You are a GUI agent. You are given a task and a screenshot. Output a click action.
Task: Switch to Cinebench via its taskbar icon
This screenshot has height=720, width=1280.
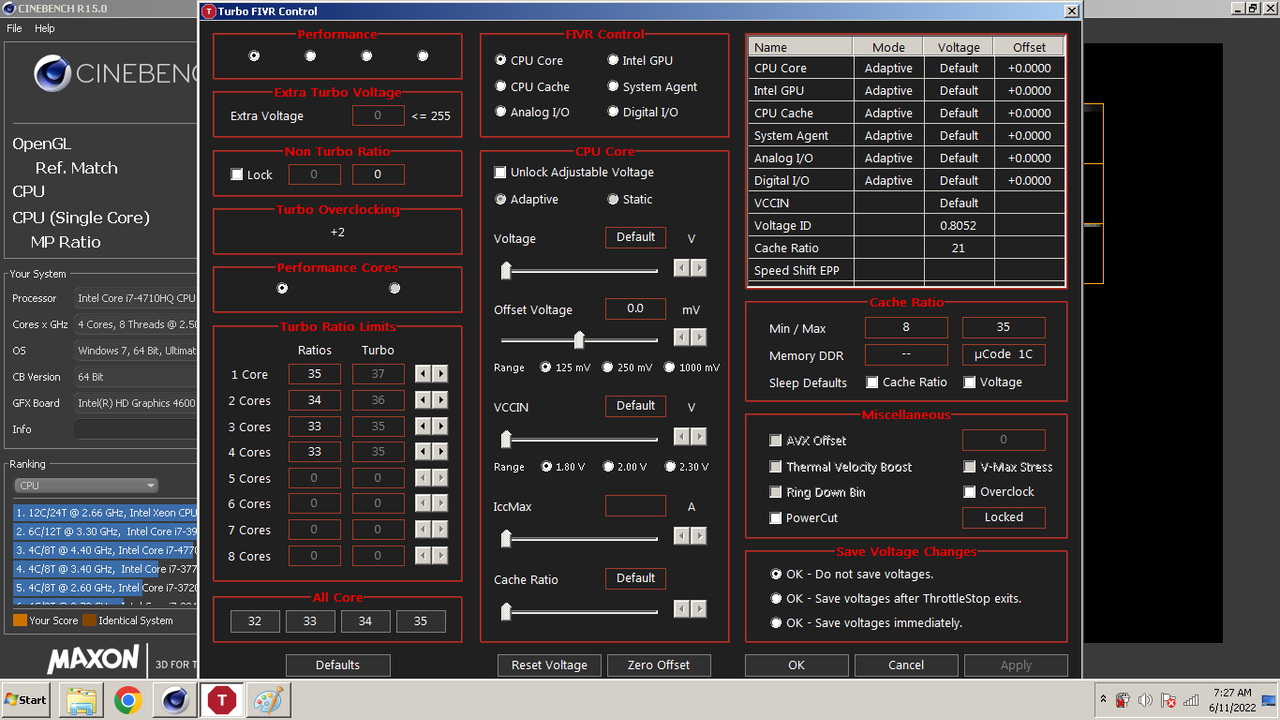tap(175, 700)
